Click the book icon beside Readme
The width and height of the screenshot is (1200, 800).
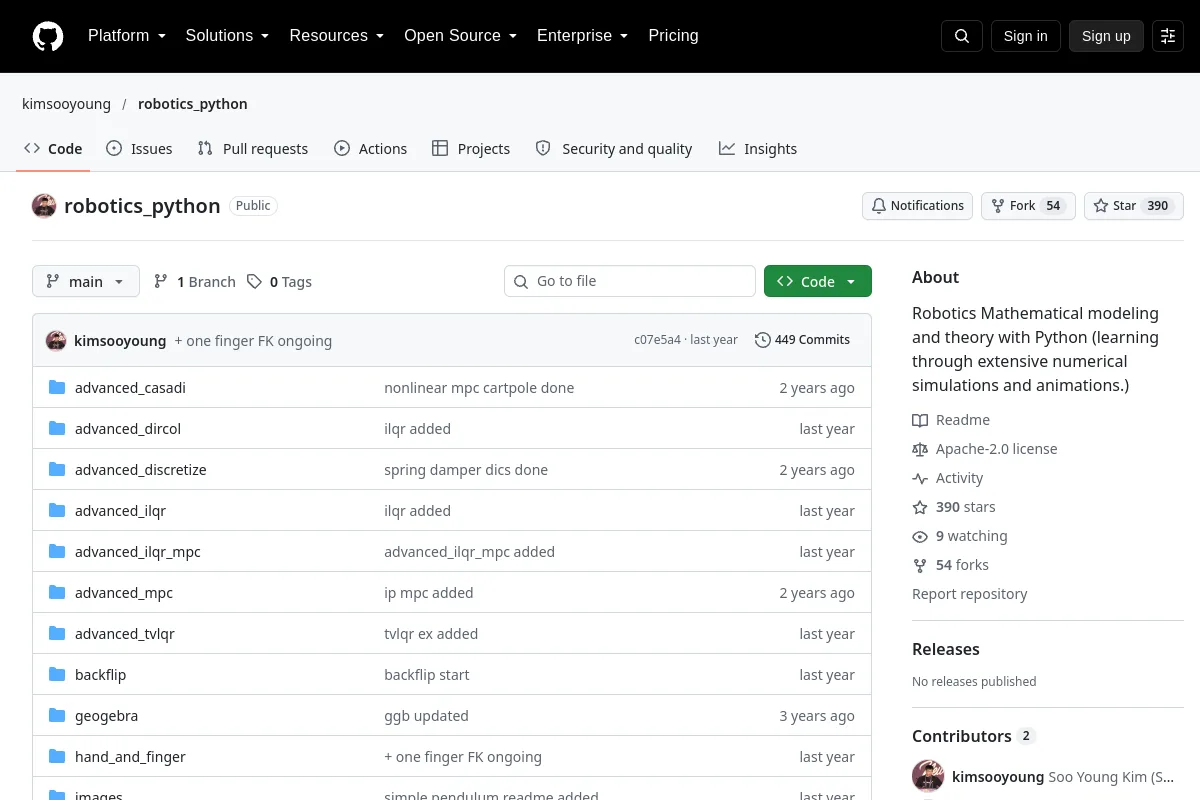[x=920, y=420]
